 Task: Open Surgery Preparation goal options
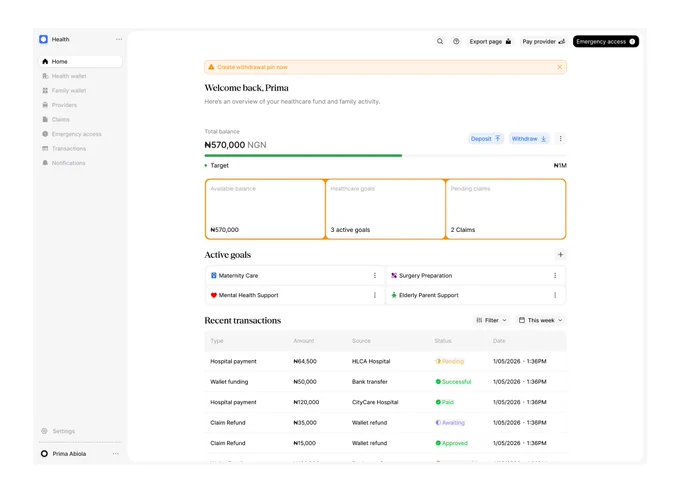click(x=555, y=276)
